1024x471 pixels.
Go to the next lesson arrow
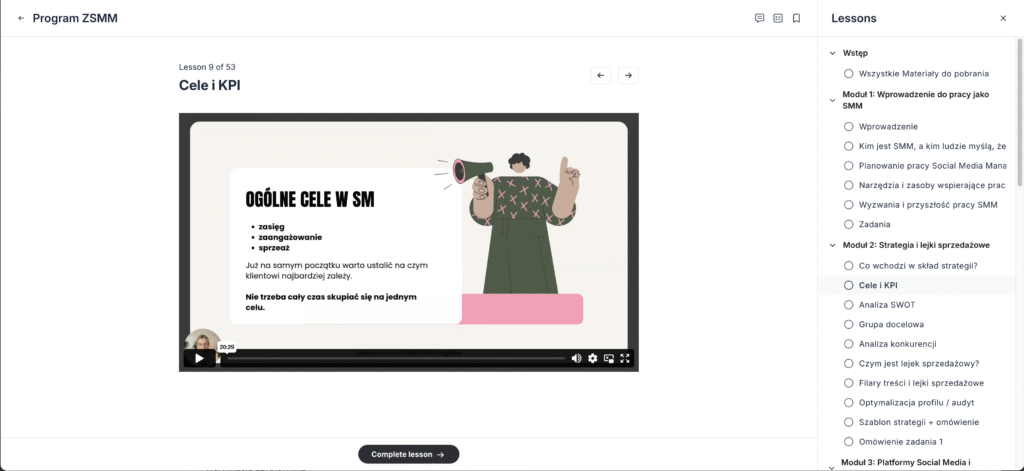pyautogui.click(x=627, y=75)
